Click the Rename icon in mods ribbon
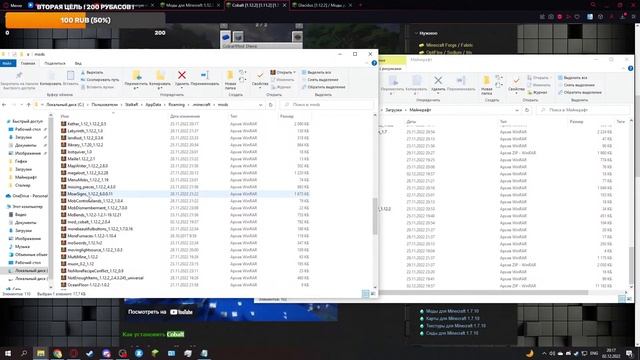 point(205,75)
